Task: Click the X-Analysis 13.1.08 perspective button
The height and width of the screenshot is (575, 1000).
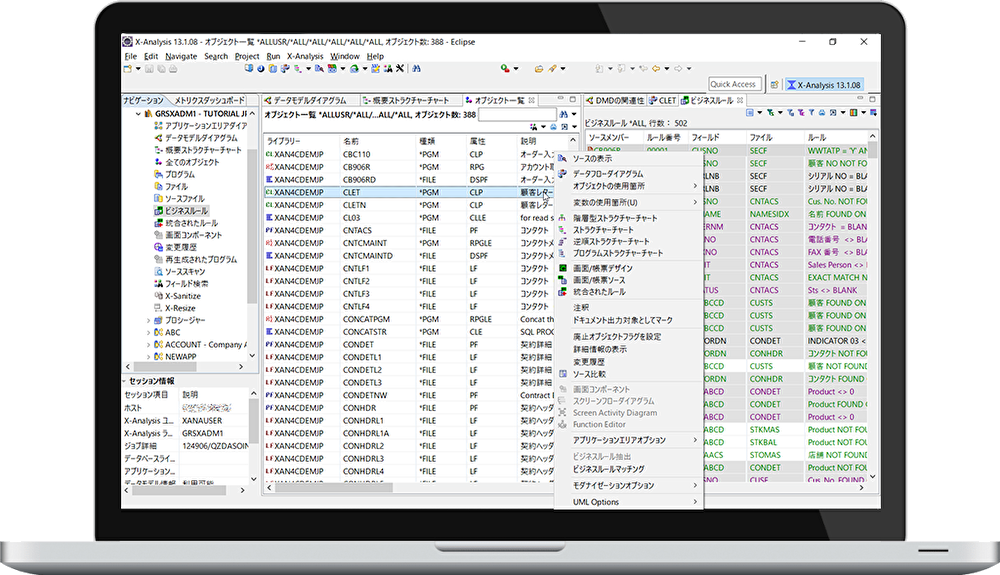Action: click(824, 84)
